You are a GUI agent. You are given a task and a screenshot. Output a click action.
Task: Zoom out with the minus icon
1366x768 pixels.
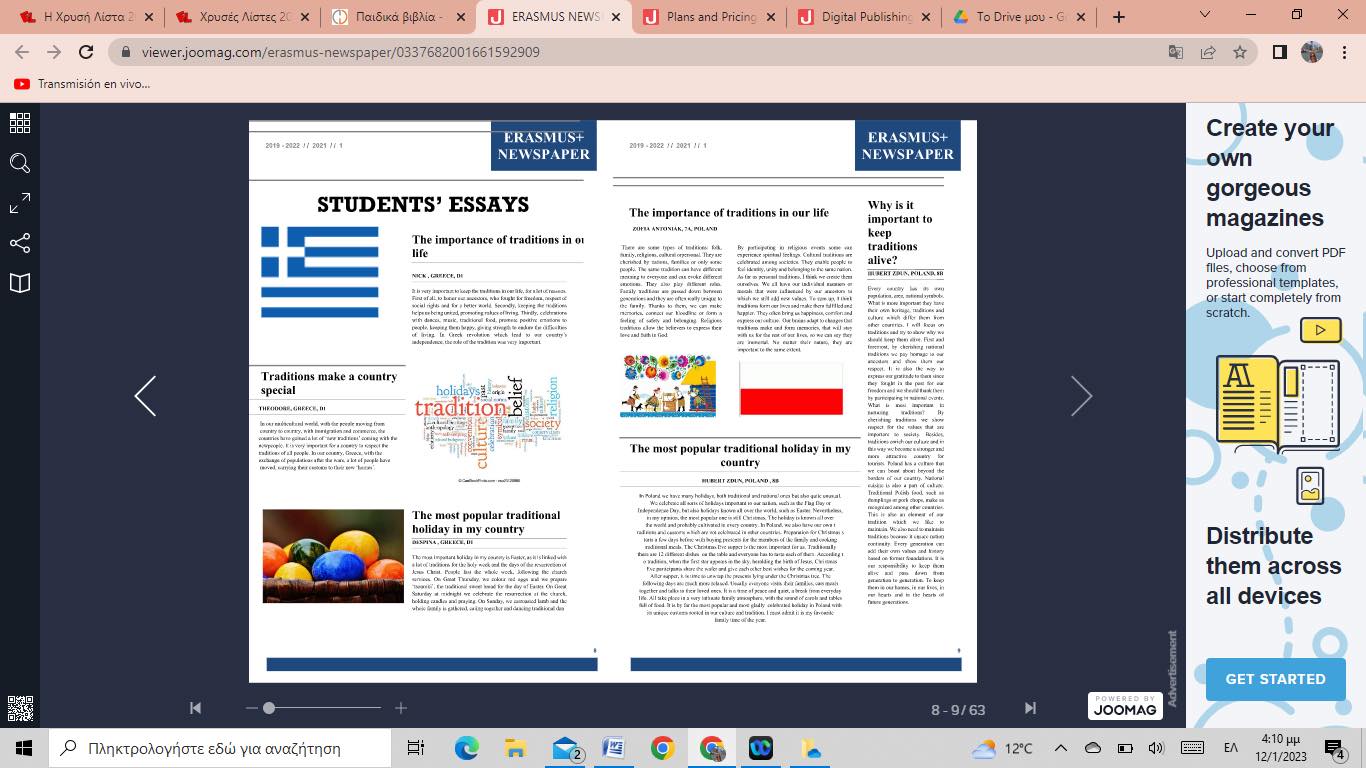click(x=252, y=708)
